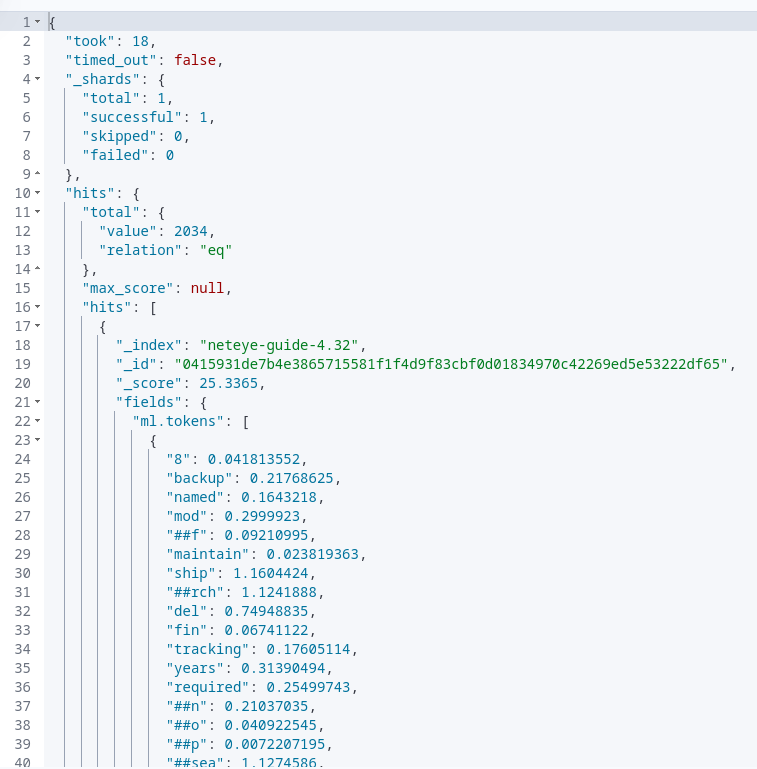This screenshot has height=769, width=757.
Task: Click the "backup" token key
Action: pos(199,478)
